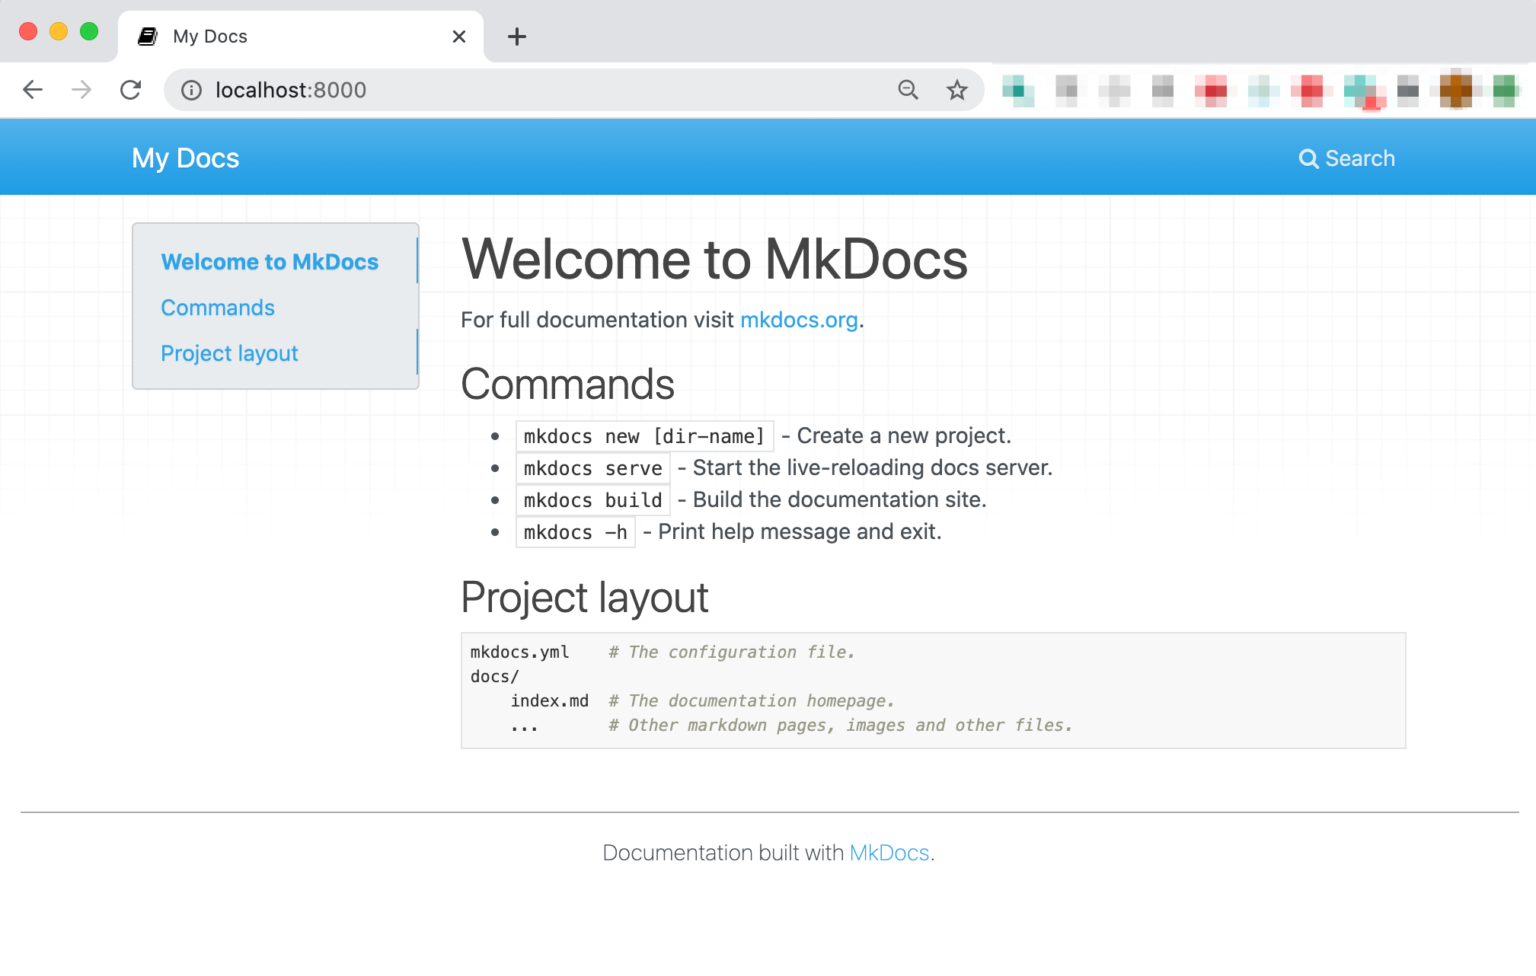Select the teal extension icon in the toolbar
The height and width of the screenshot is (976, 1536).
coord(1017,90)
